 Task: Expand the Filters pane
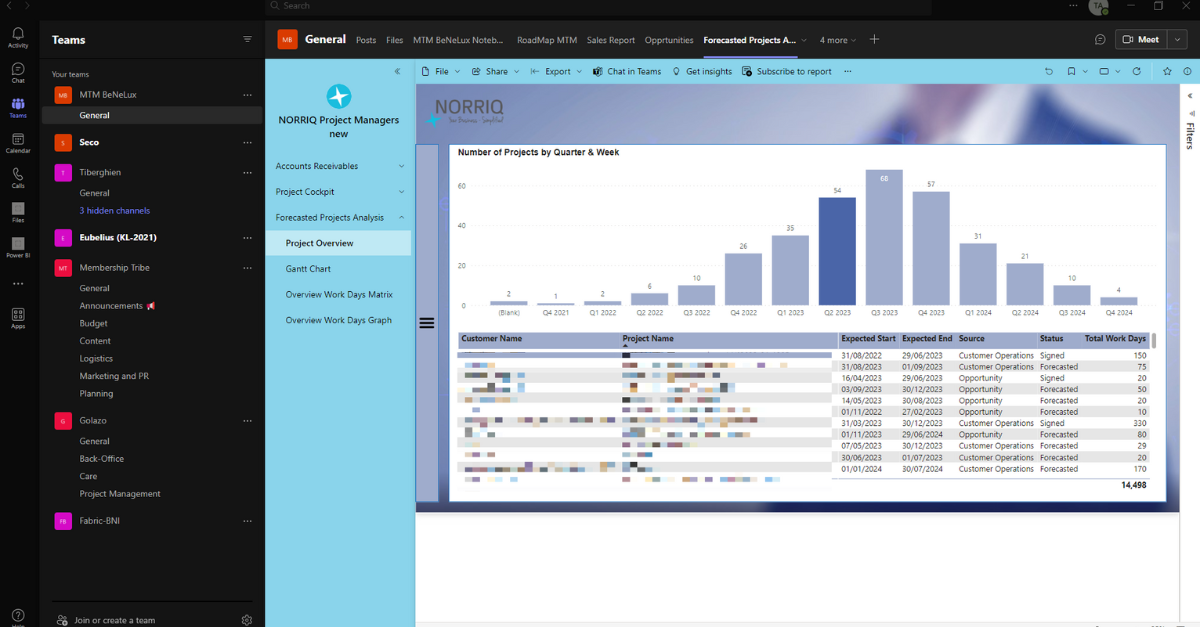coord(1190,96)
